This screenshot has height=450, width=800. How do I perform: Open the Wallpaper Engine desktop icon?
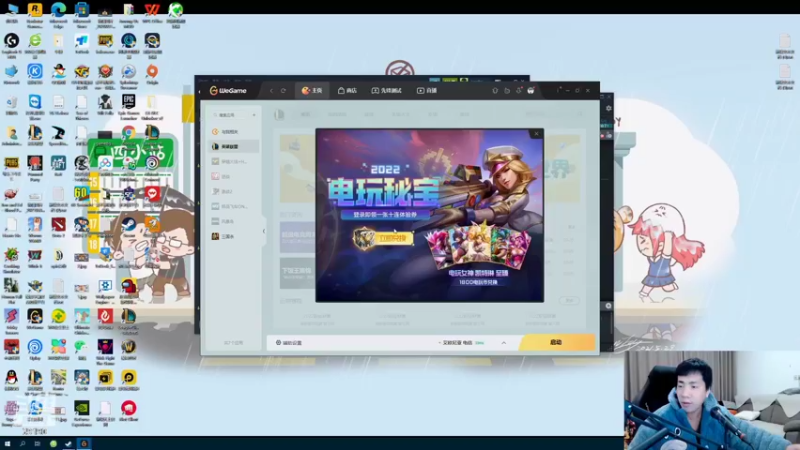[x=105, y=290]
